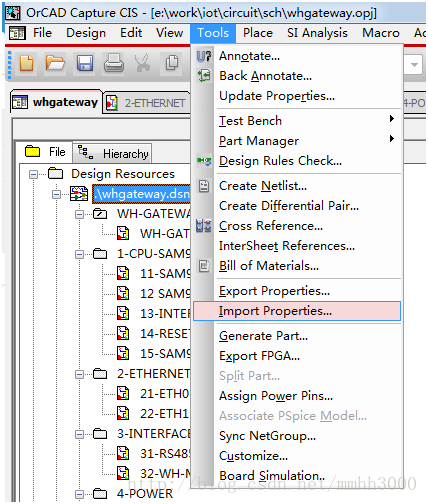Click the Back Annotate icon in menu
Viewport: 428px width, 504px height.
pyautogui.click(x=204, y=76)
